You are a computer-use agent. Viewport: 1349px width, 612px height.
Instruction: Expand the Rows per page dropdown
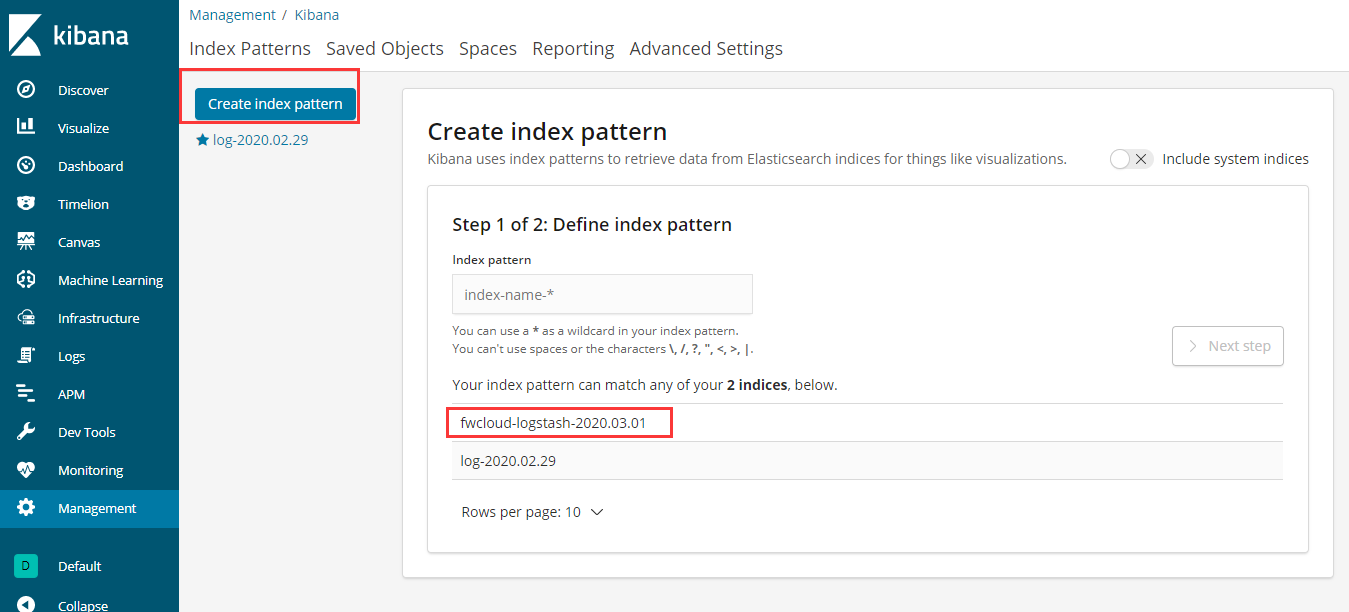point(532,512)
